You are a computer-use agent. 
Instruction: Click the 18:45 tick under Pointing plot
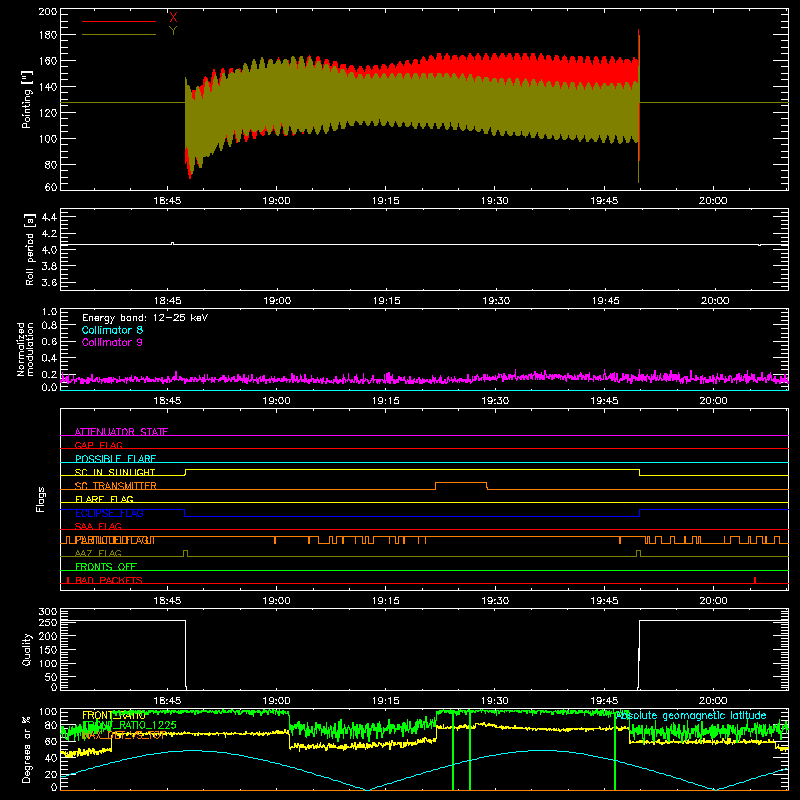click(167, 201)
